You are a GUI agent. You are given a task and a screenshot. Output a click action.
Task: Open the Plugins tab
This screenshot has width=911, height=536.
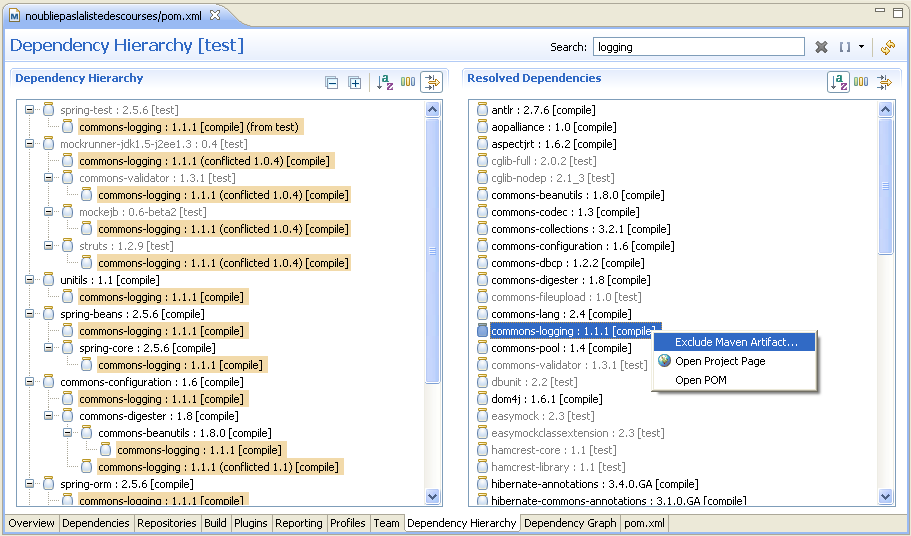[250, 523]
